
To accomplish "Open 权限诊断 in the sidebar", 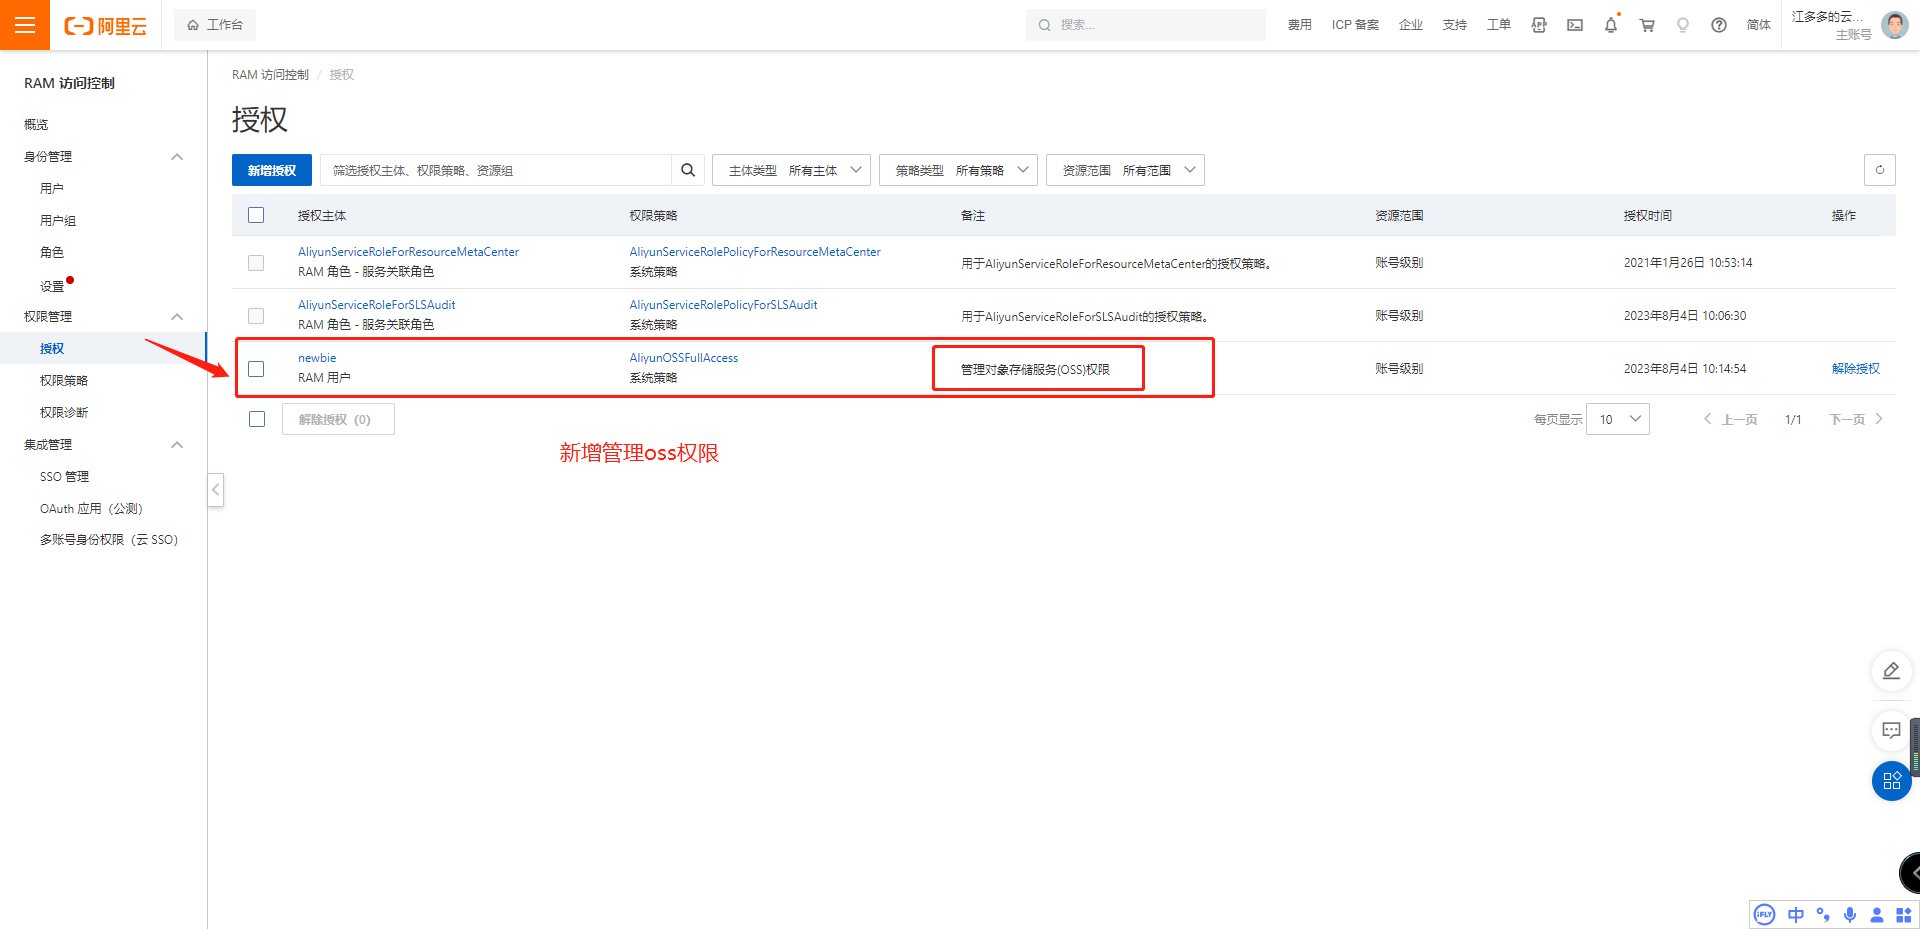I will [x=64, y=413].
